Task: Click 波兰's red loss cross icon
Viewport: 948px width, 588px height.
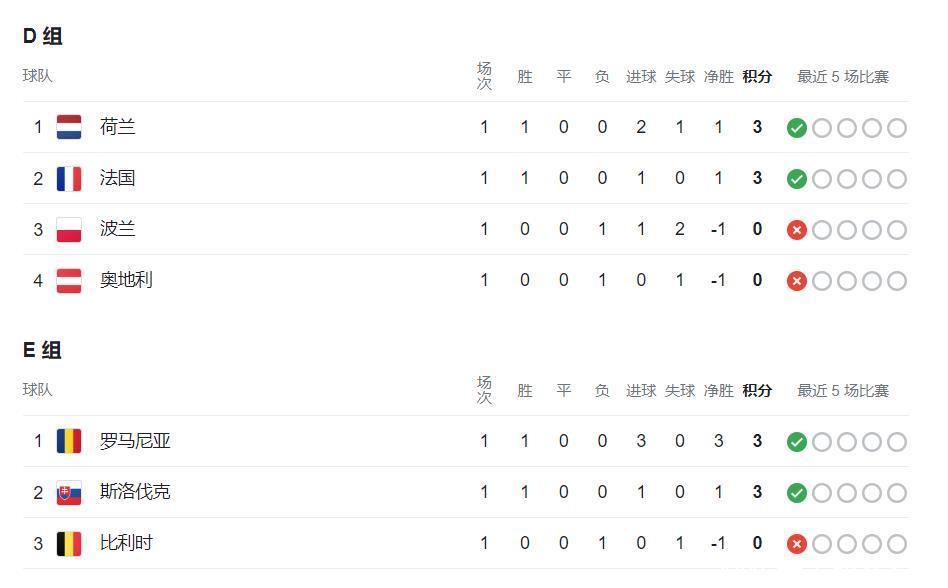Action: coord(797,230)
